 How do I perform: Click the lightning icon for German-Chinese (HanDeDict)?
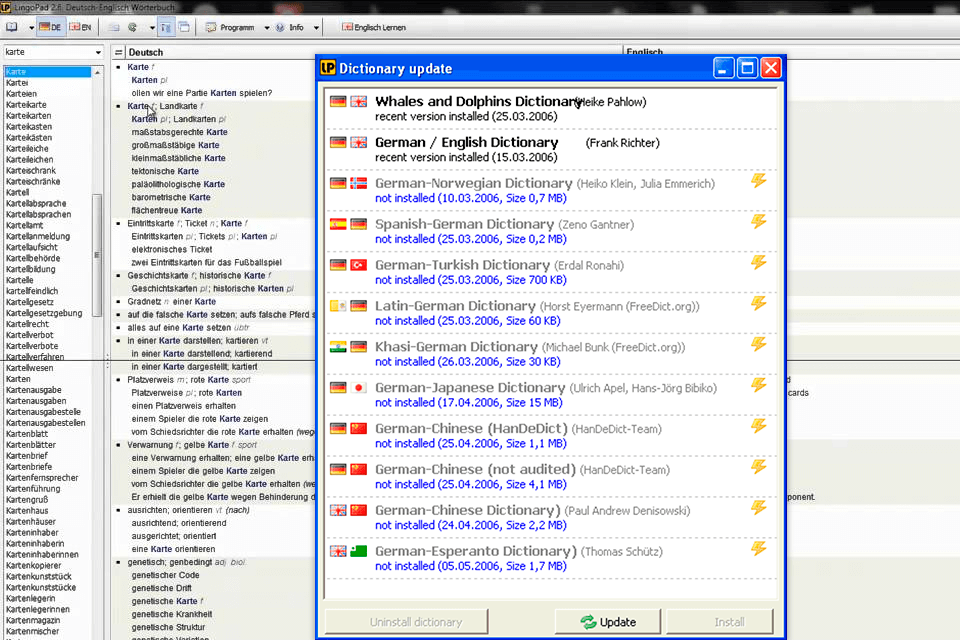point(759,426)
